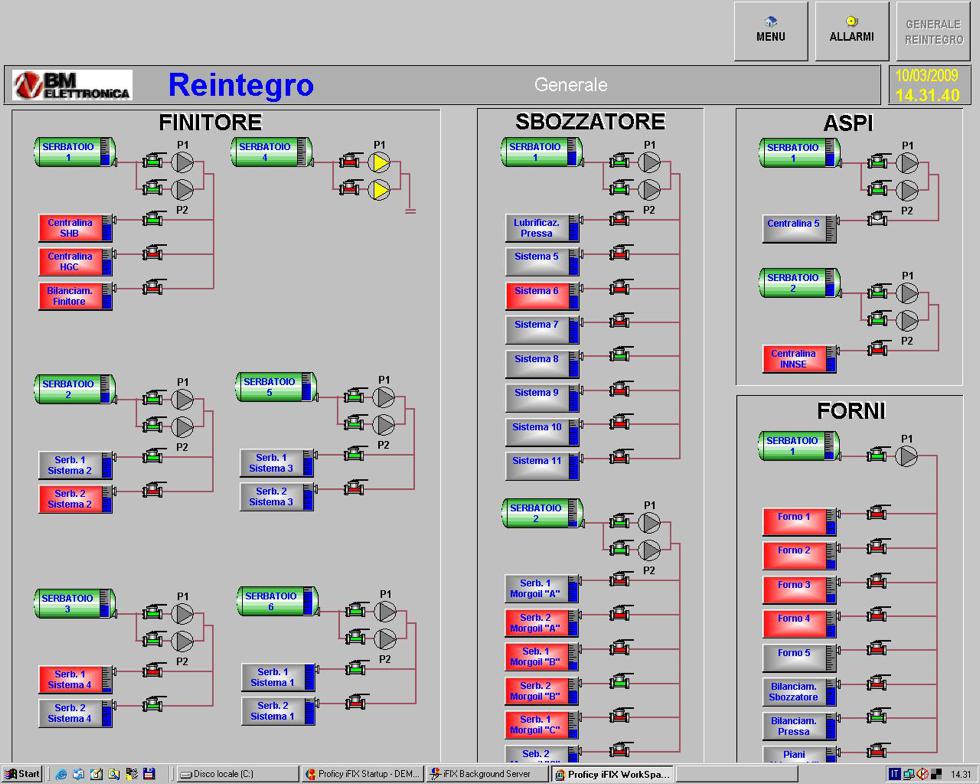Viewport: 980px width, 784px height.
Task: Open the Finitore Serbatoio 5 green tank
Action: pyautogui.click(x=276, y=388)
